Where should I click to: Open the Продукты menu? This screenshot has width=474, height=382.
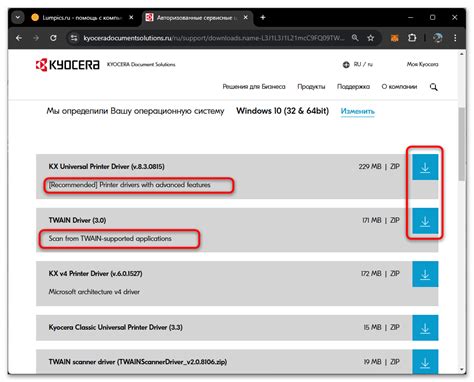(x=311, y=87)
